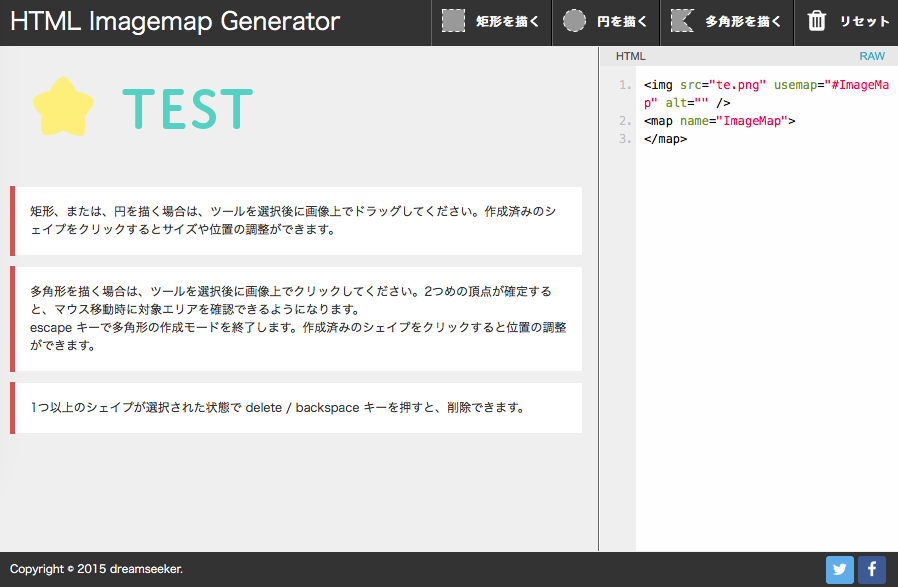Viewport: 898px width, 587px height.
Task: Click line number 3 in code gutter
Action: (625, 139)
